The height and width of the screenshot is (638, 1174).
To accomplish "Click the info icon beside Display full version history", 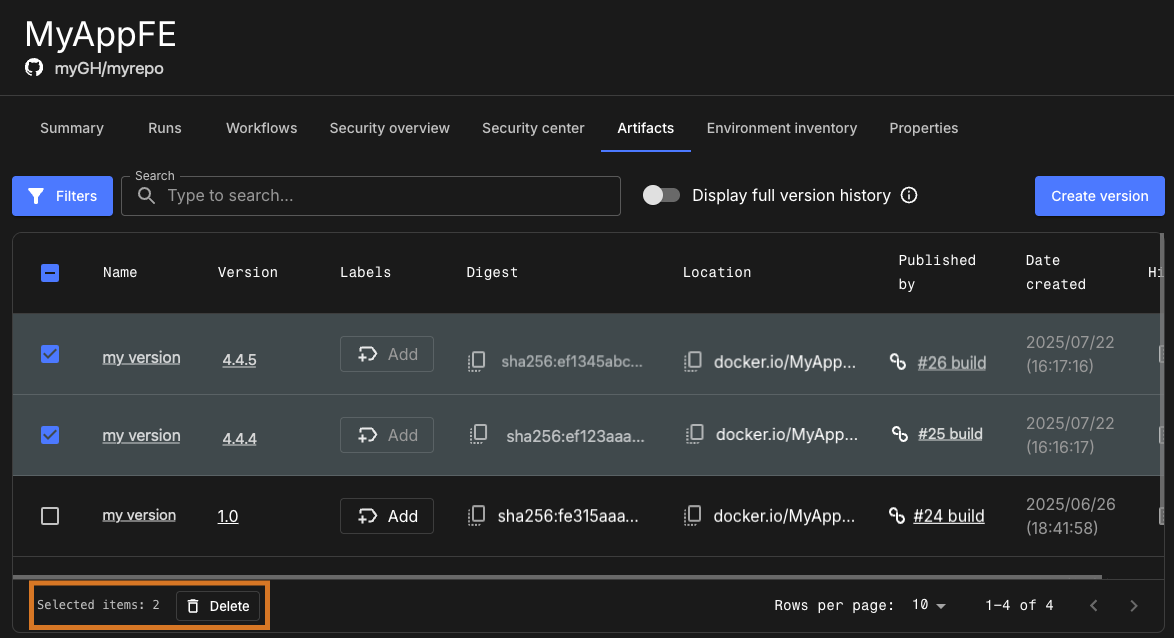I will [908, 195].
